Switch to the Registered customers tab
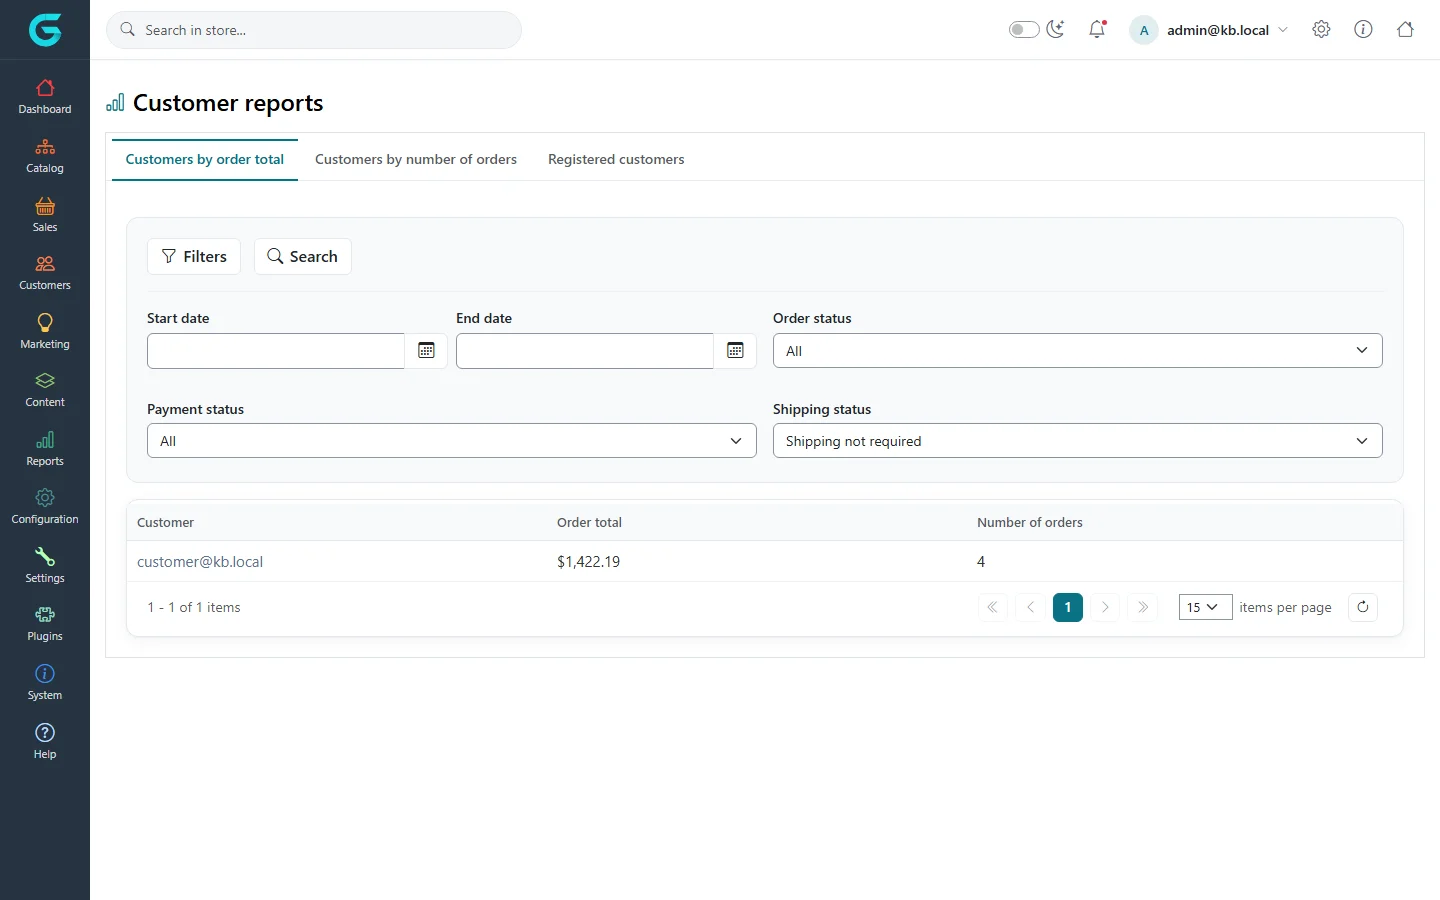The image size is (1440, 900). pyautogui.click(x=616, y=160)
